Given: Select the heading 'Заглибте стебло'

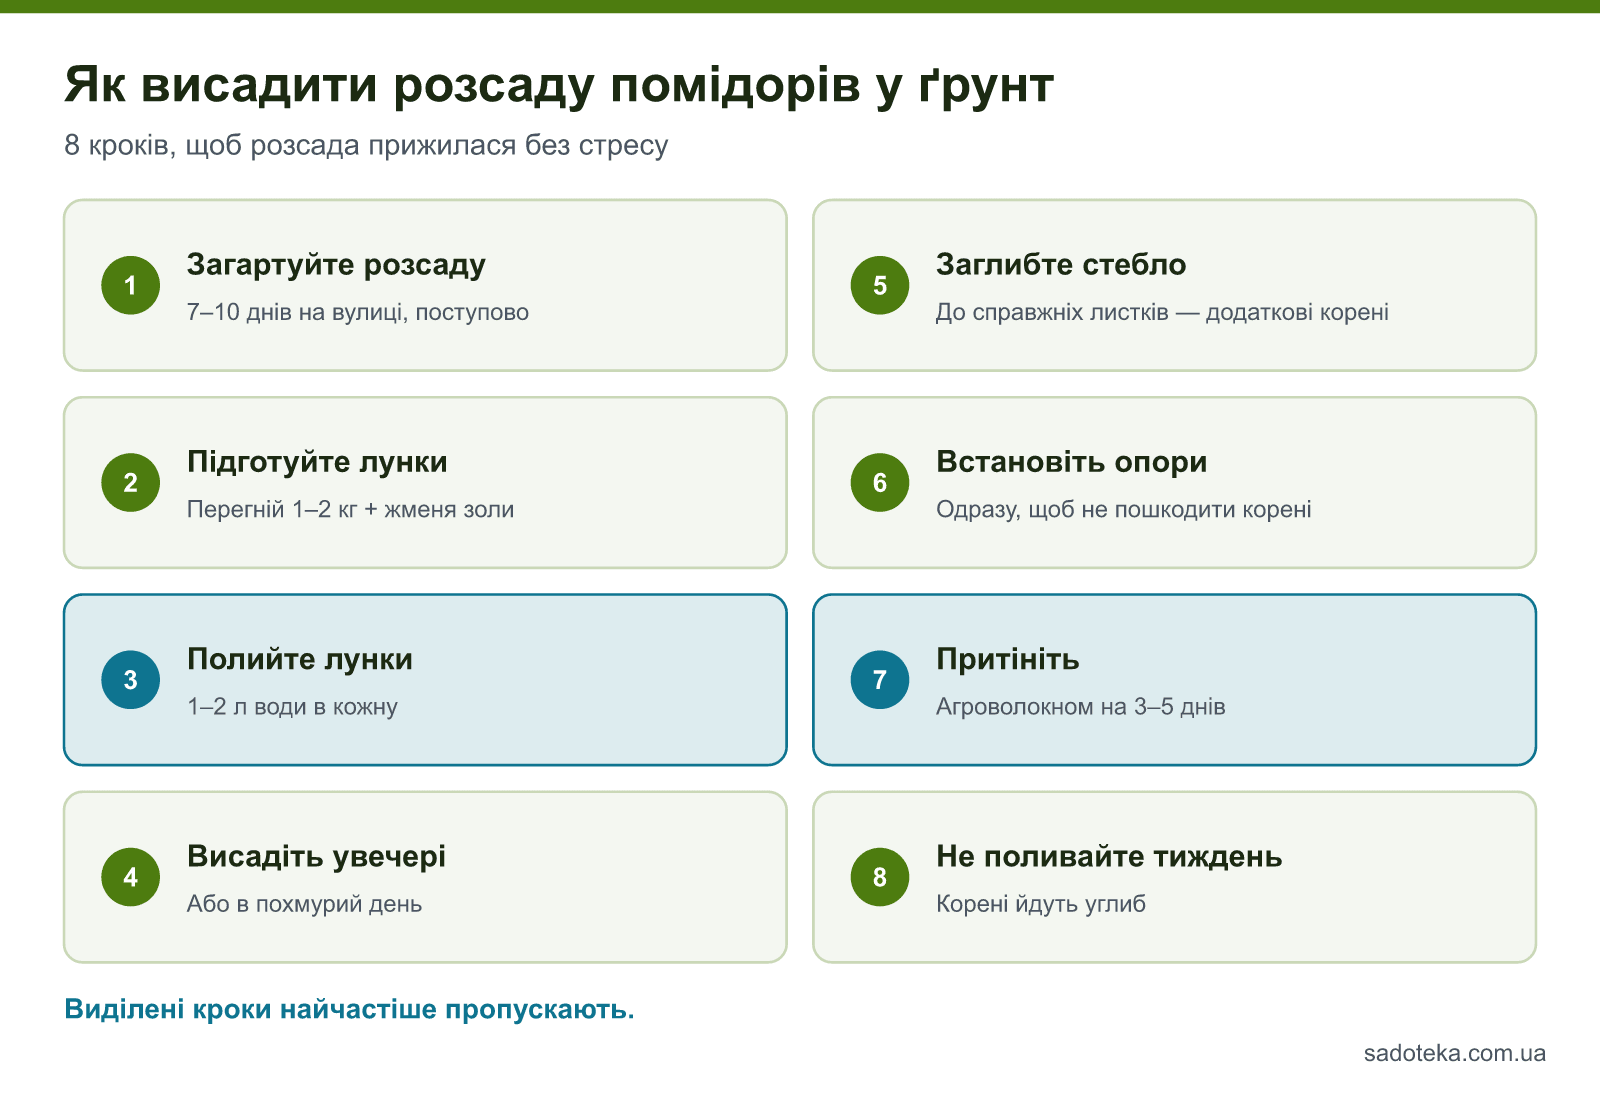Looking at the screenshot, I should [x=1061, y=265].
